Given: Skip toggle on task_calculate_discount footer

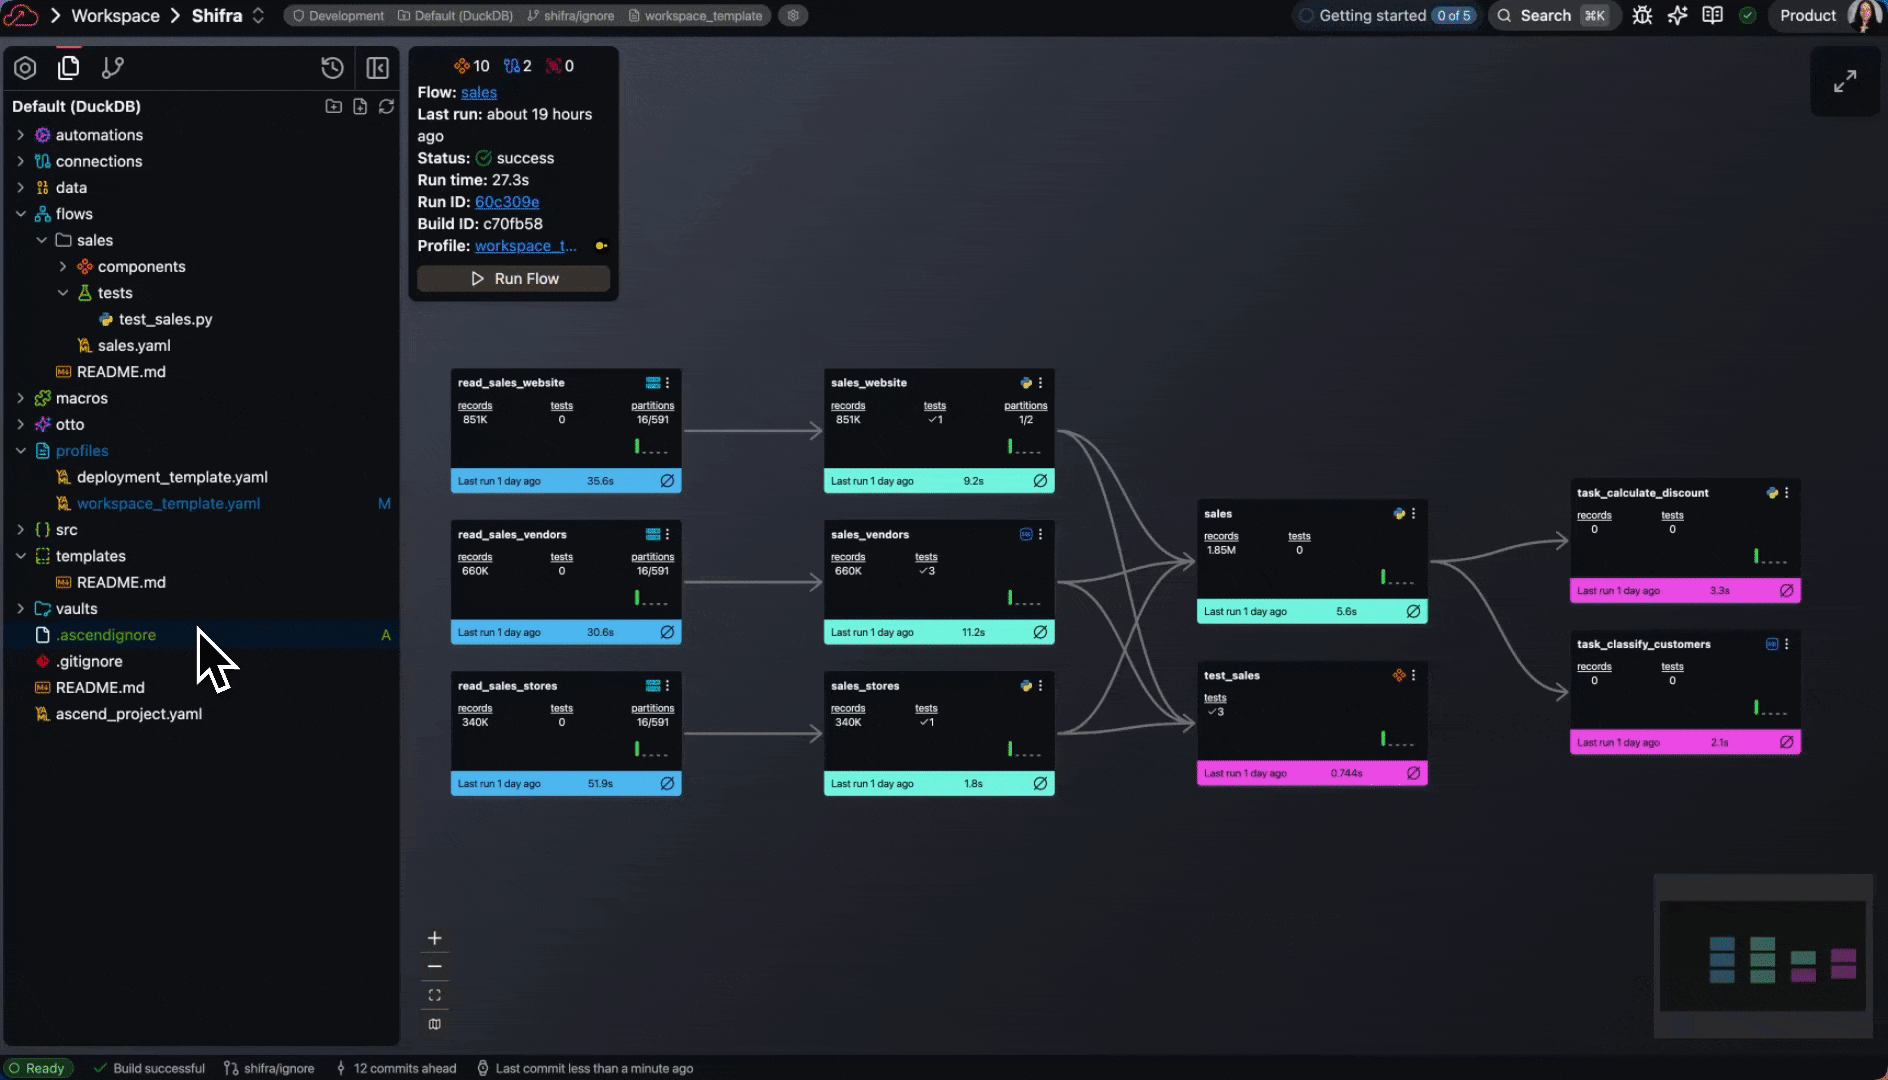Looking at the screenshot, I should (1786, 591).
